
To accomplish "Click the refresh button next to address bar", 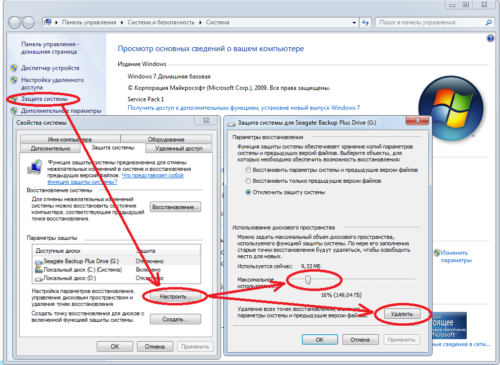I will (366, 22).
